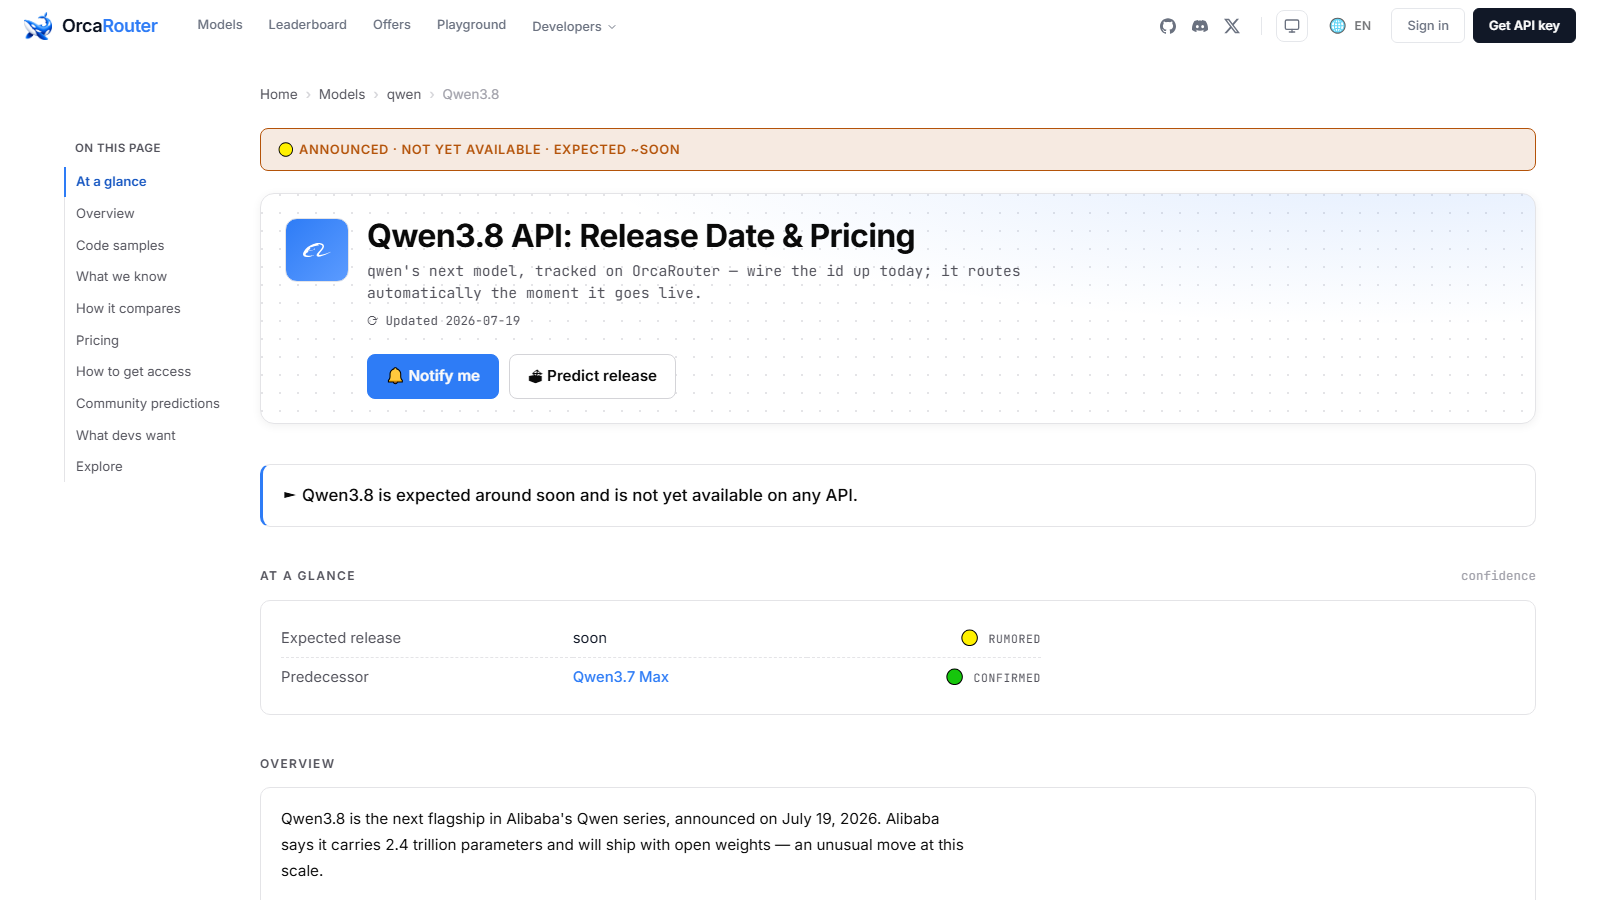Click the 'RUMORED' confidence label
Image resolution: width=1600 pixels, height=900 pixels.
tap(1014, 639)
